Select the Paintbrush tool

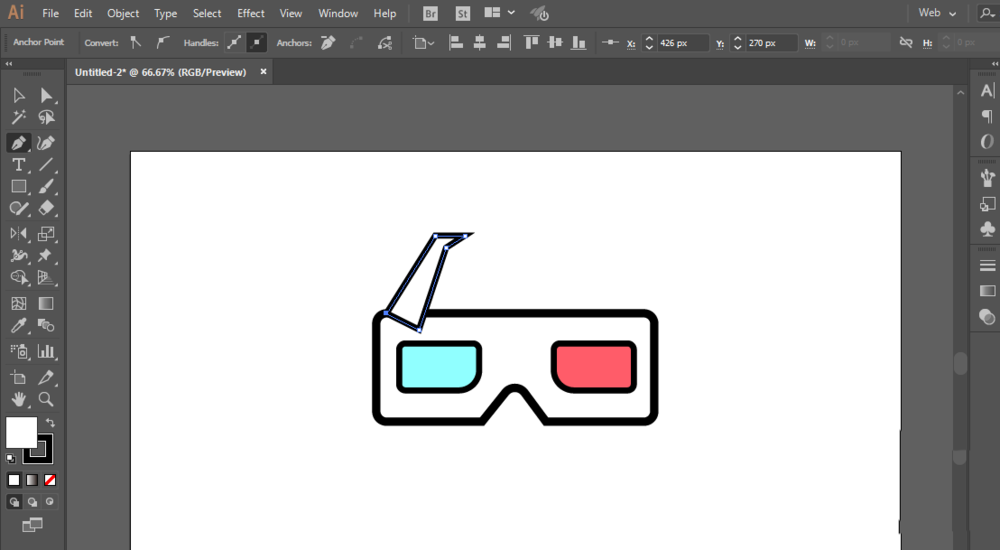(46, 186)
